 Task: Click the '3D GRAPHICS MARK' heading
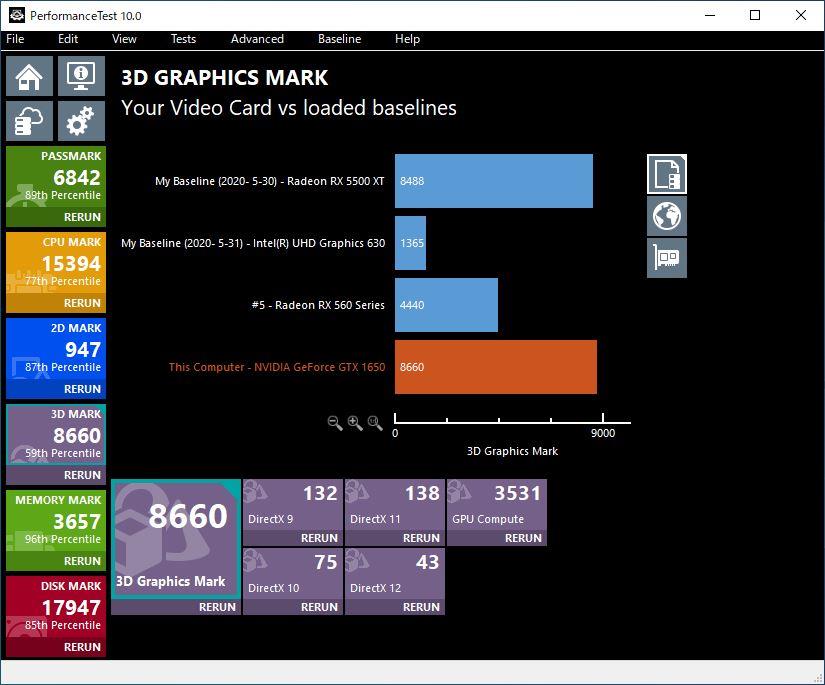[225, 78]
